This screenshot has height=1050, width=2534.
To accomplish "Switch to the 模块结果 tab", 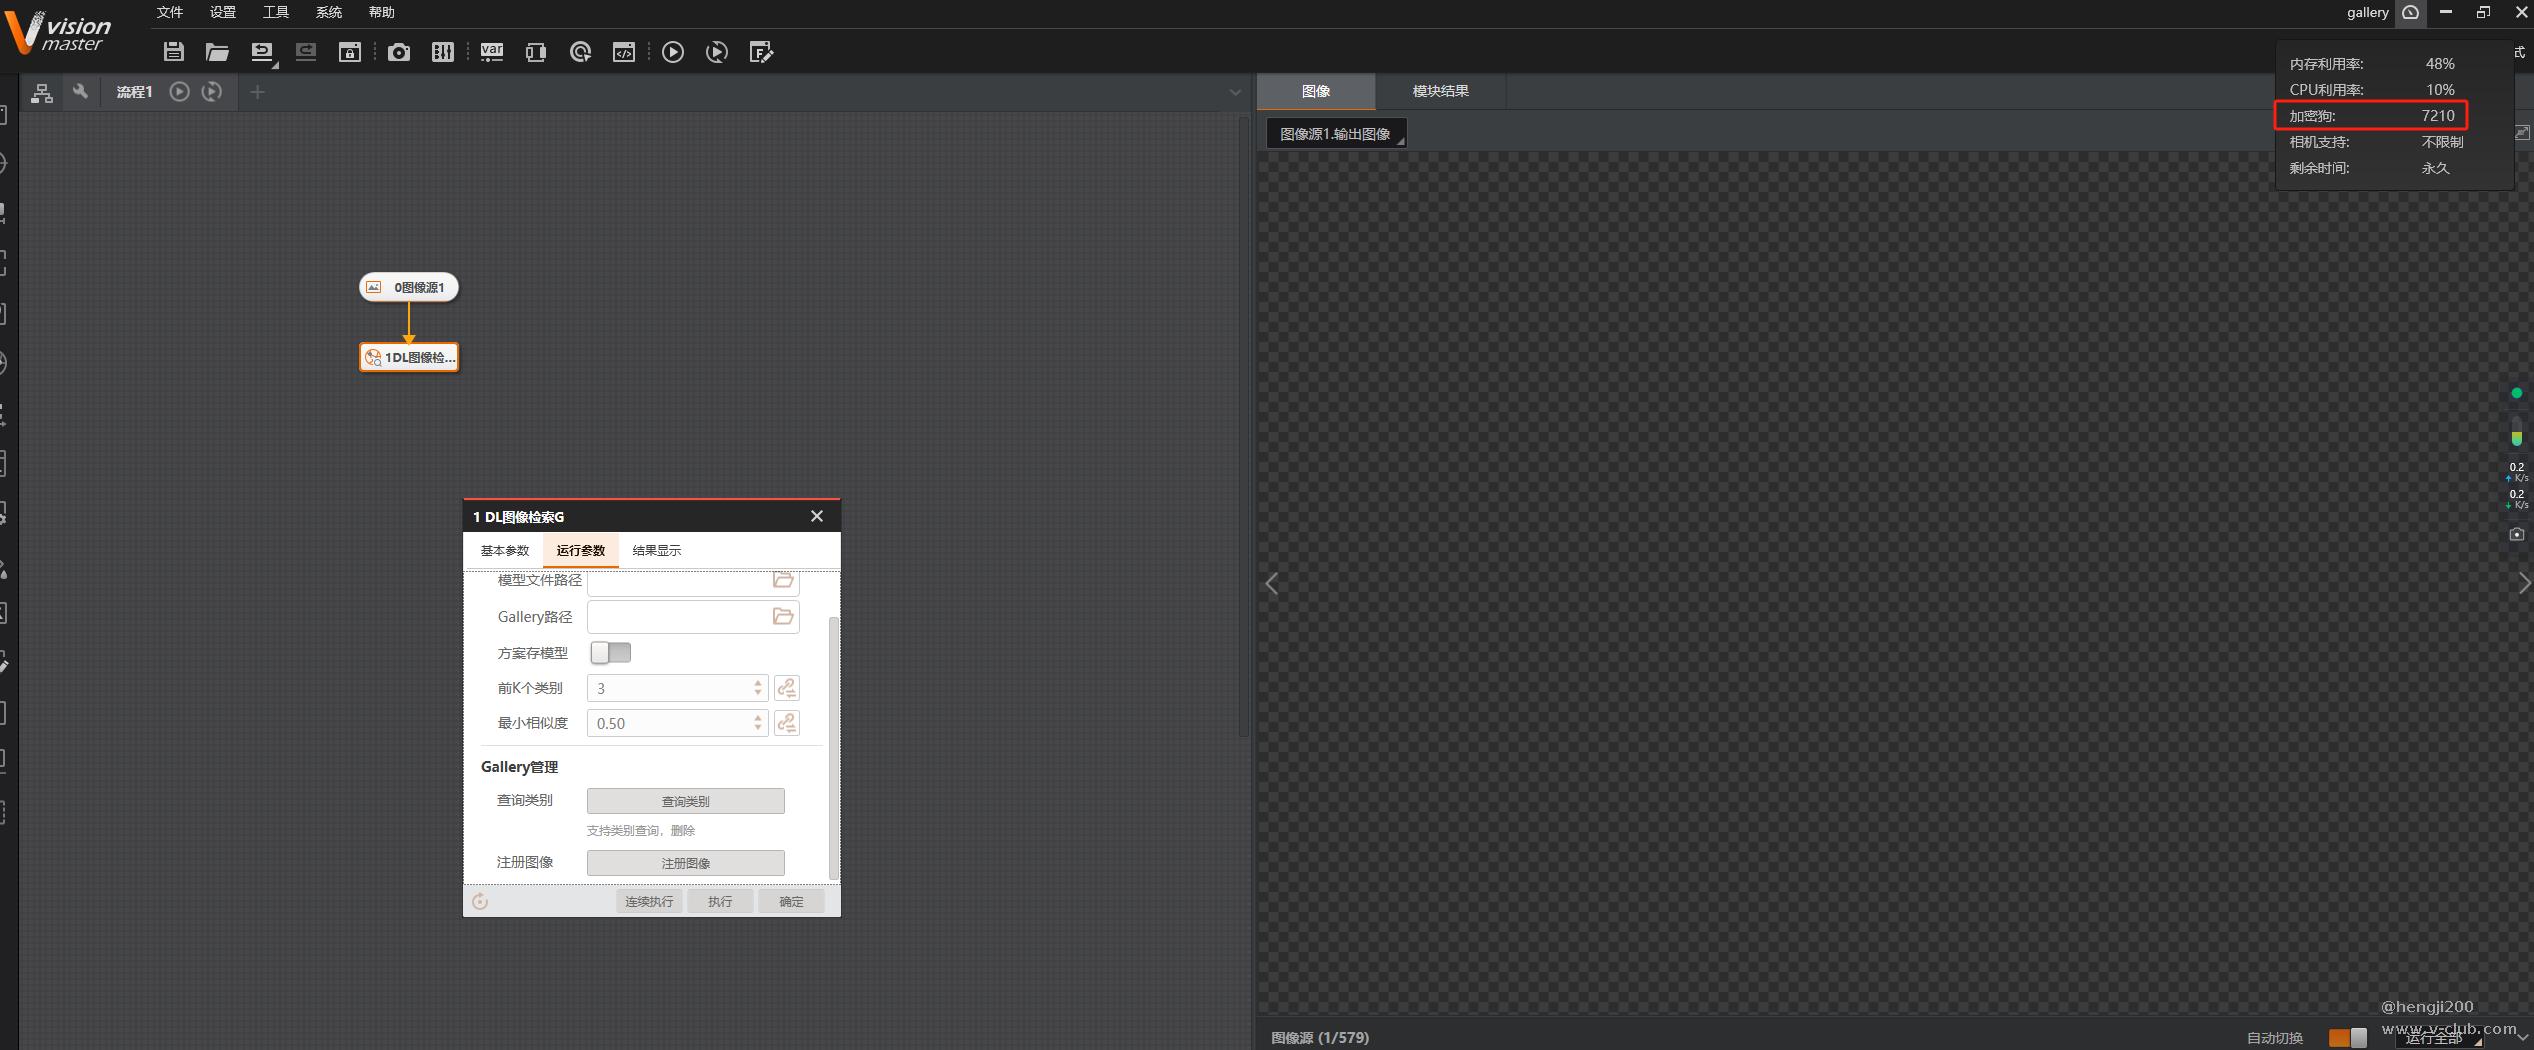I will (1440, 91).
